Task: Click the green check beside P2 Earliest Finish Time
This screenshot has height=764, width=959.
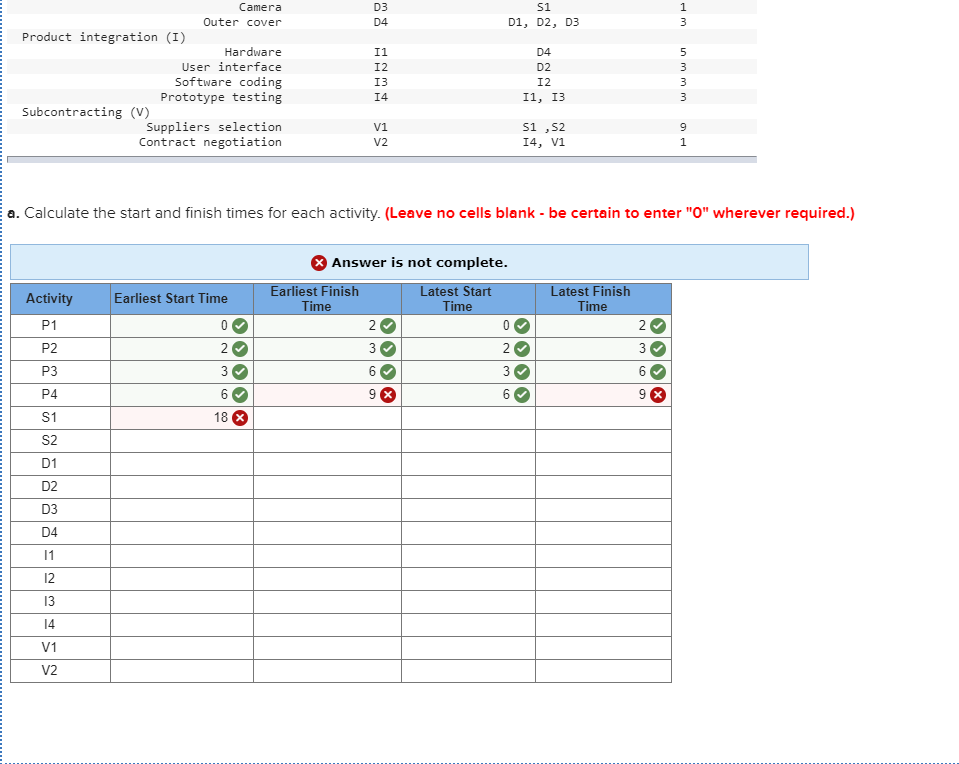Action: (387, 348)
